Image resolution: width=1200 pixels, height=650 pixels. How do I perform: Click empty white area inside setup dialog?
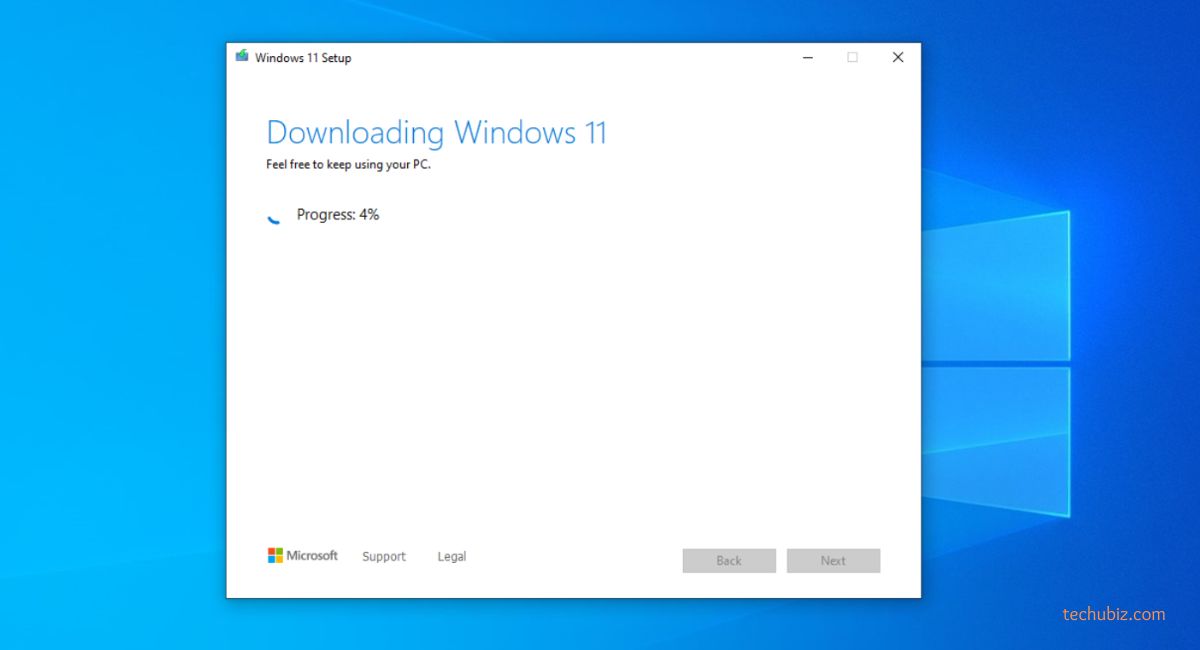pyautogui.click(x=570, y=380)
